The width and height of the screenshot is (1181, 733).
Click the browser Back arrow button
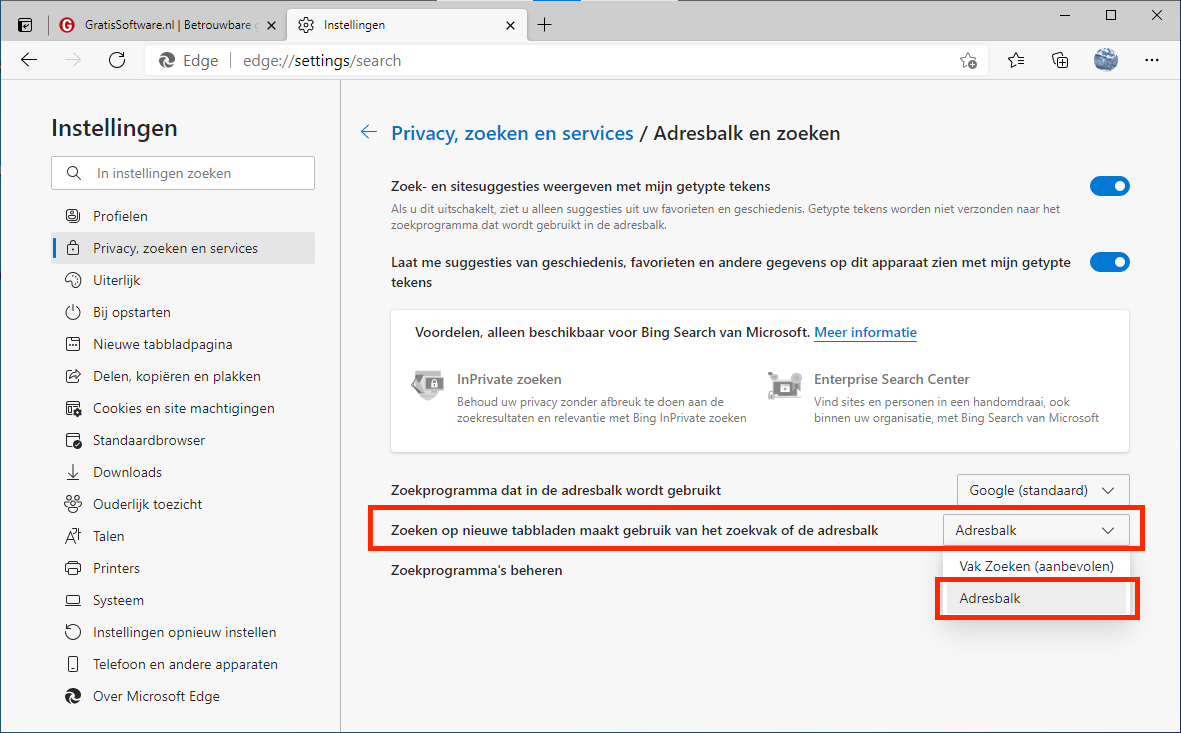(x=29, y=60)
